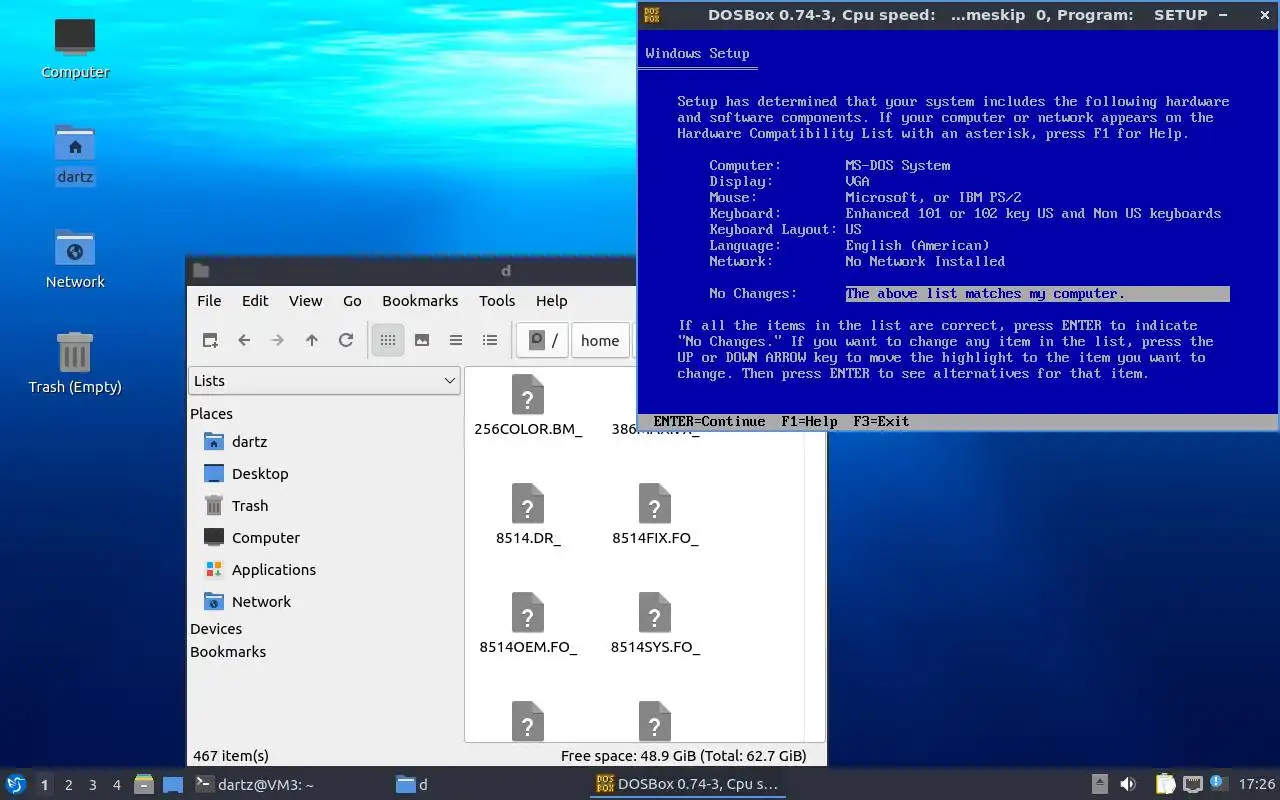
Task: Go forward in file manager history
Action: pos(278,340)
